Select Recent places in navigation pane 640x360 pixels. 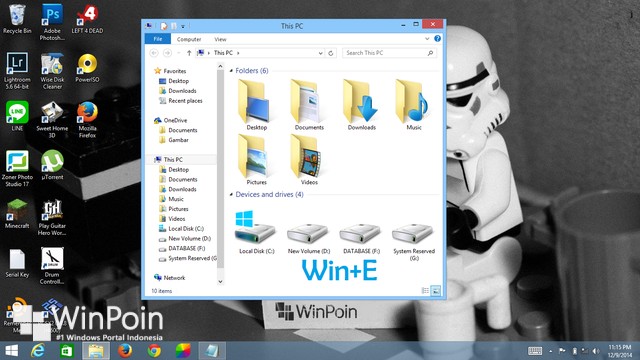click(181, 101)
